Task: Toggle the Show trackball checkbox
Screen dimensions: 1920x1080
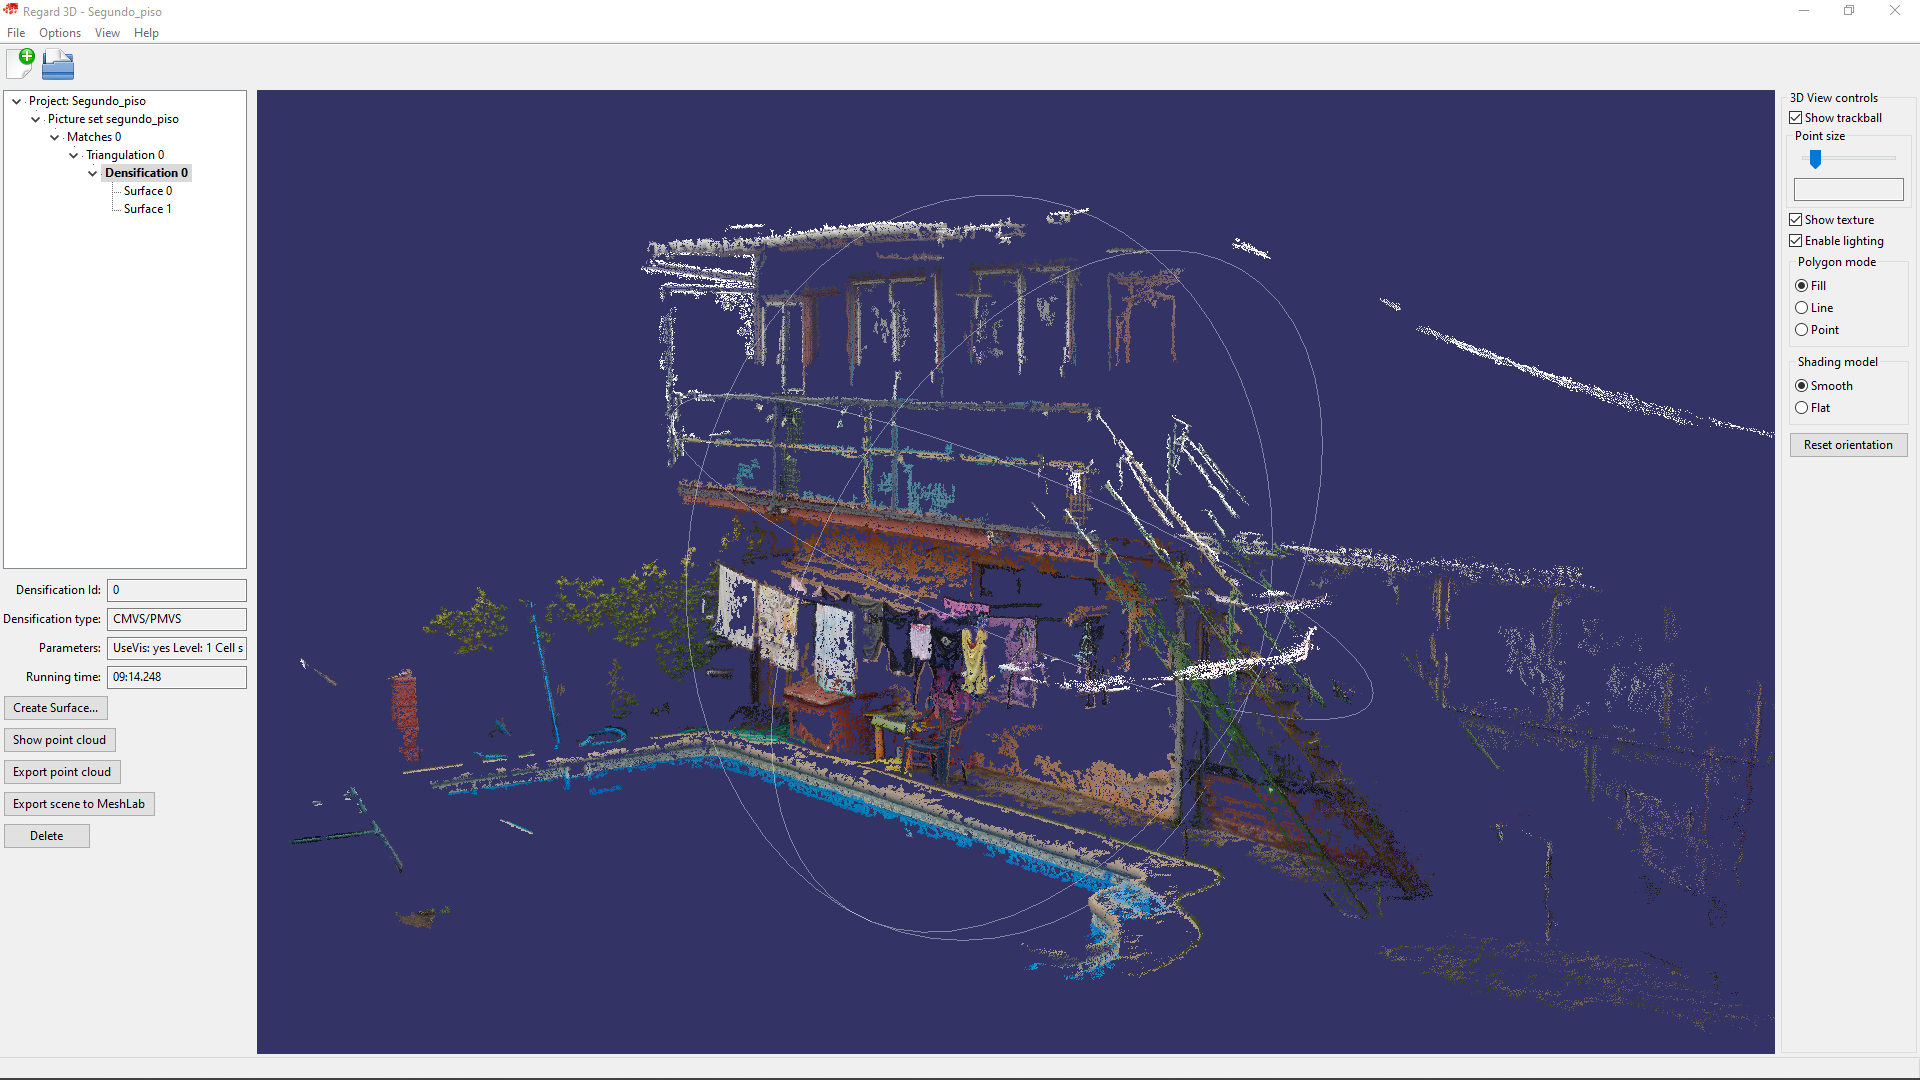Action: (x=1796, y=117)
